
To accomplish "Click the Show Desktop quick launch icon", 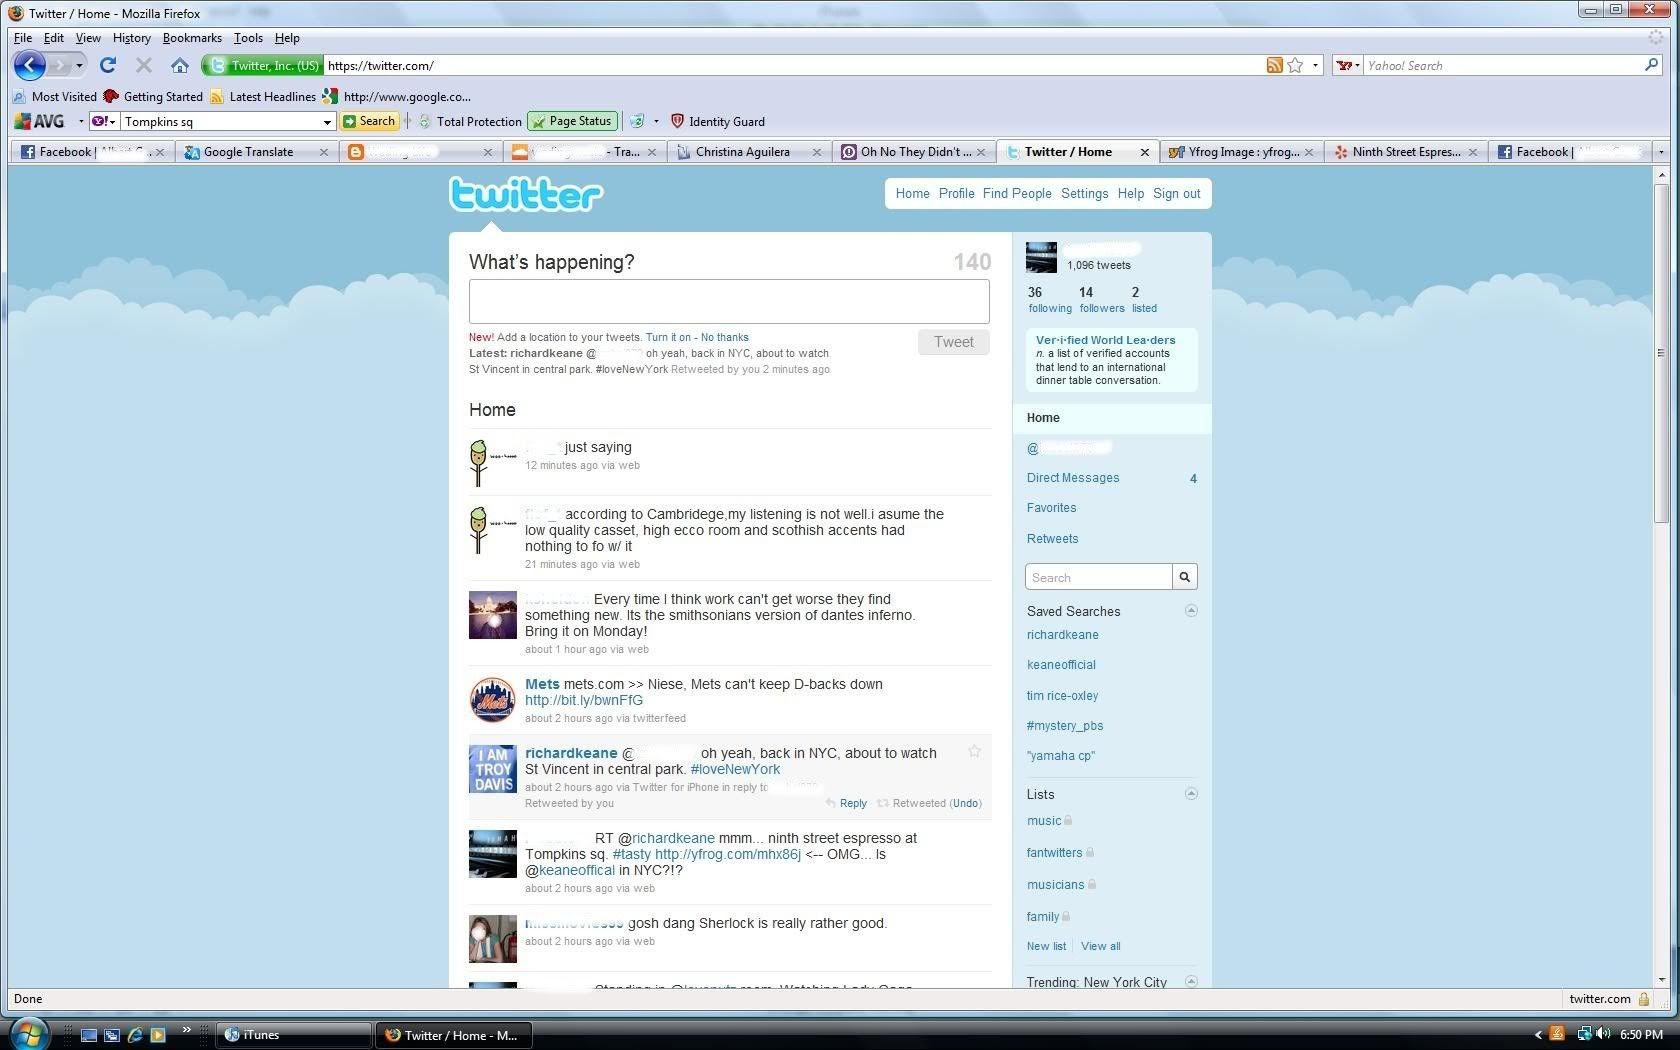I will (x=89, y=1035).
